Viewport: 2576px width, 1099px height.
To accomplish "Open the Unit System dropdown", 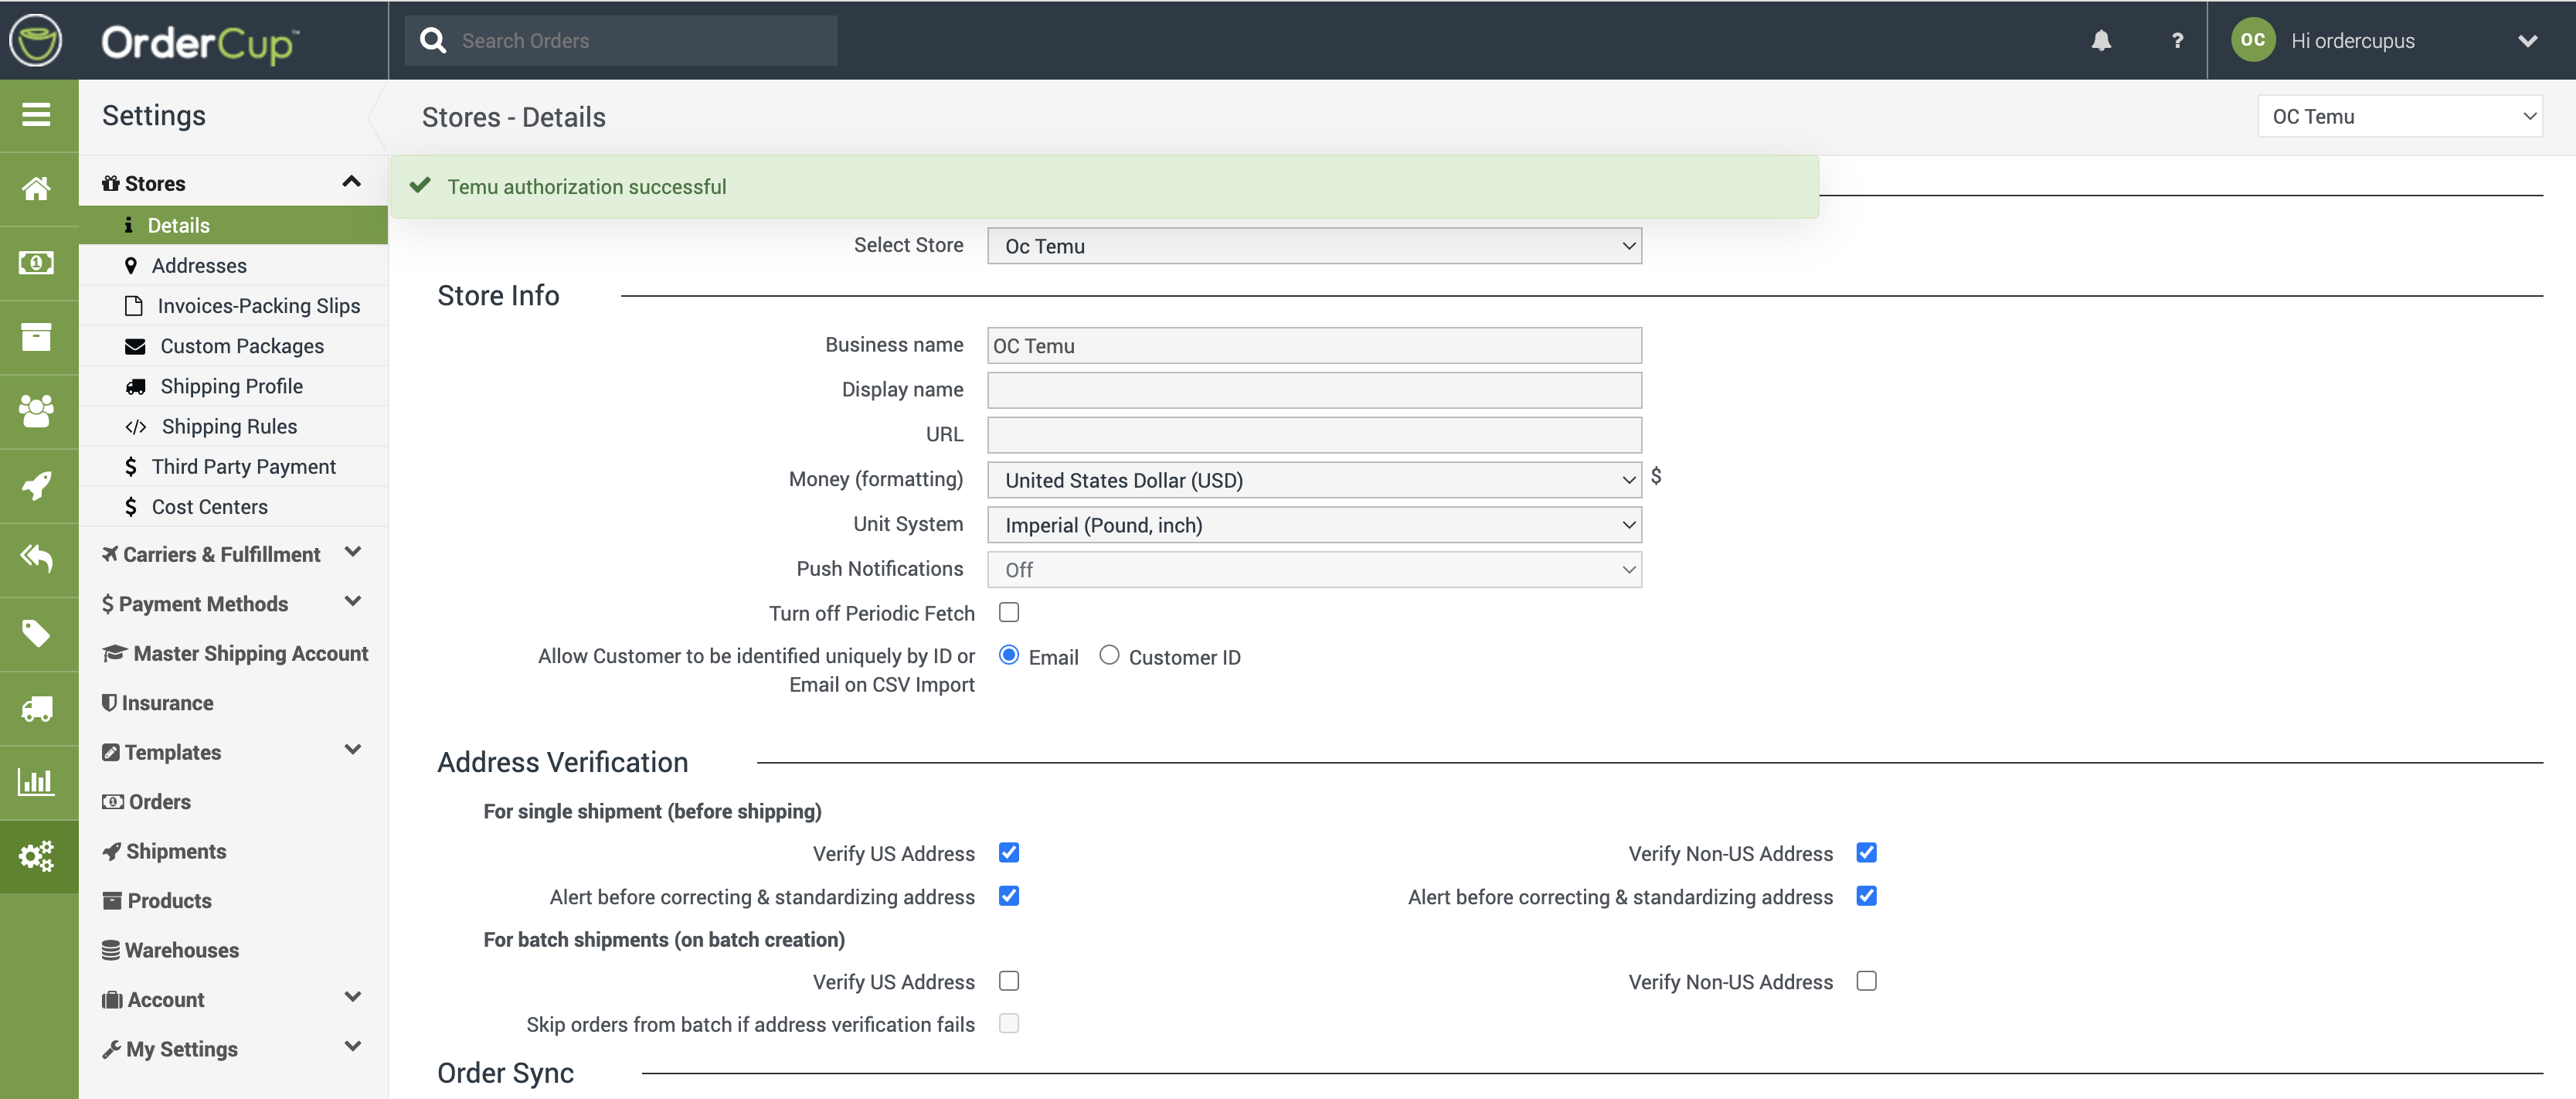I will coord(1313,525).
